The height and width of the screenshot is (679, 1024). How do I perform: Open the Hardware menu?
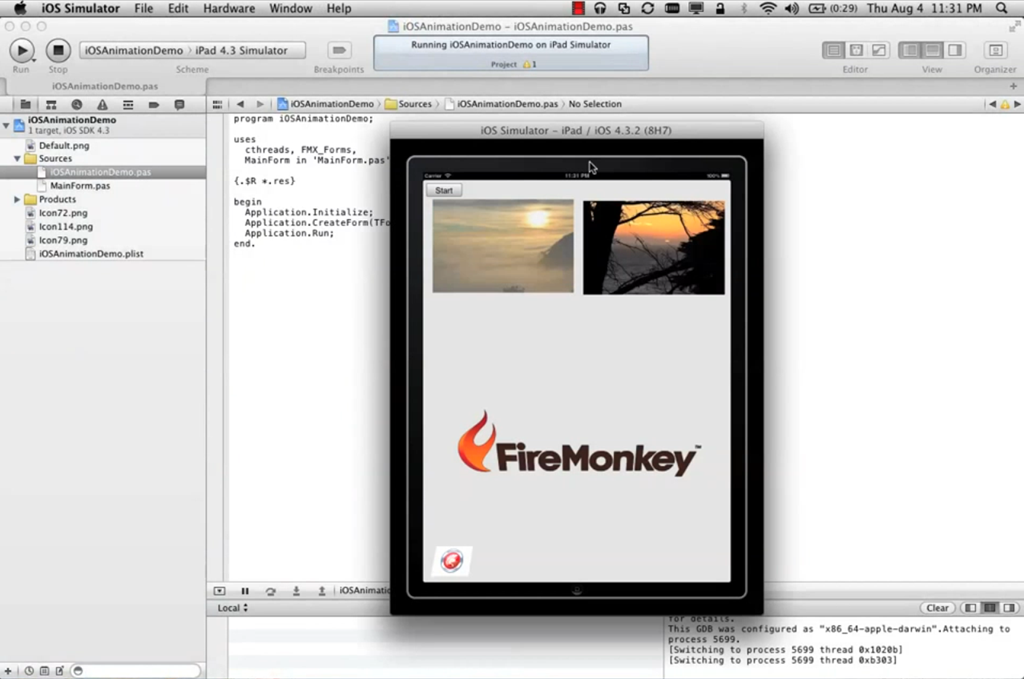229,8
